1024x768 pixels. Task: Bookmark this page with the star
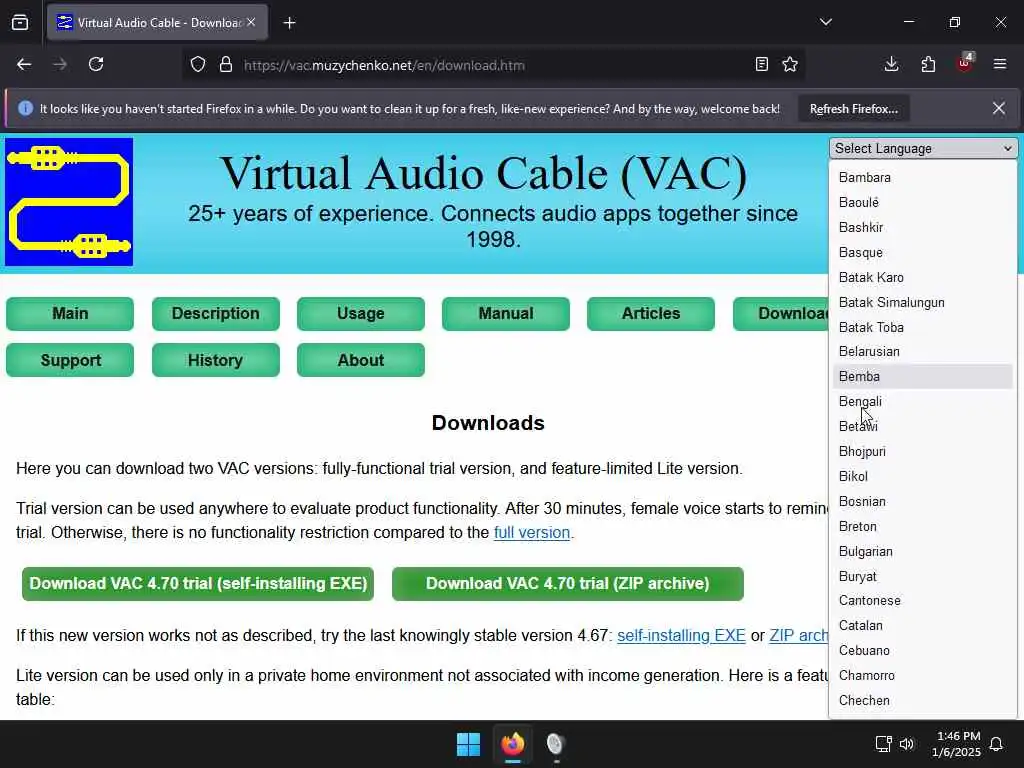[x=790, y=65]
